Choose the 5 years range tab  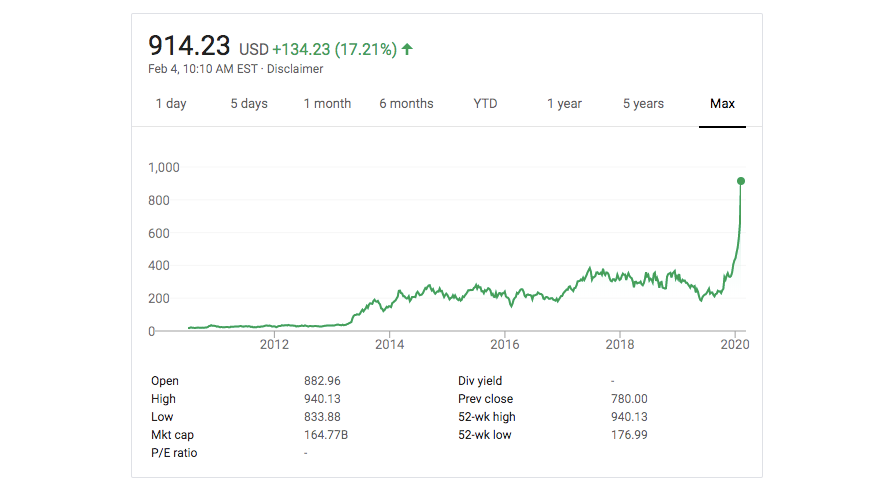click(643, 104)
